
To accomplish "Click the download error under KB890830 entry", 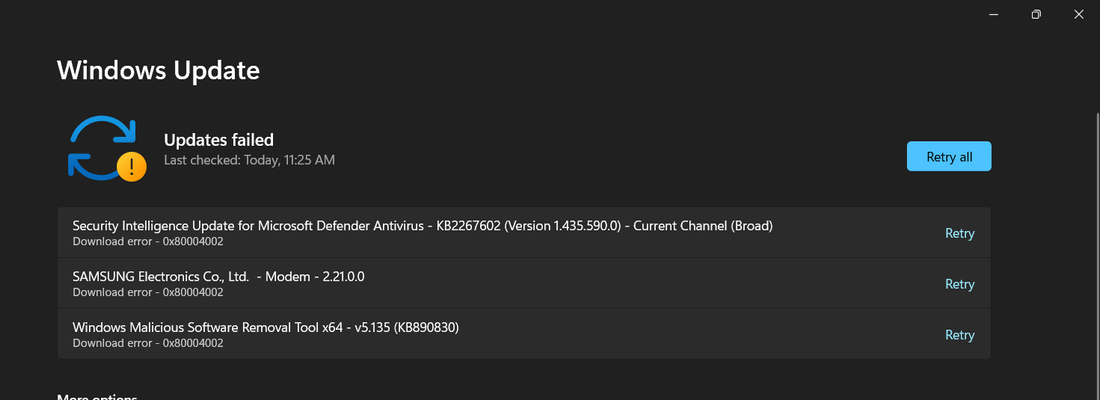I will [x=148, y=343].
